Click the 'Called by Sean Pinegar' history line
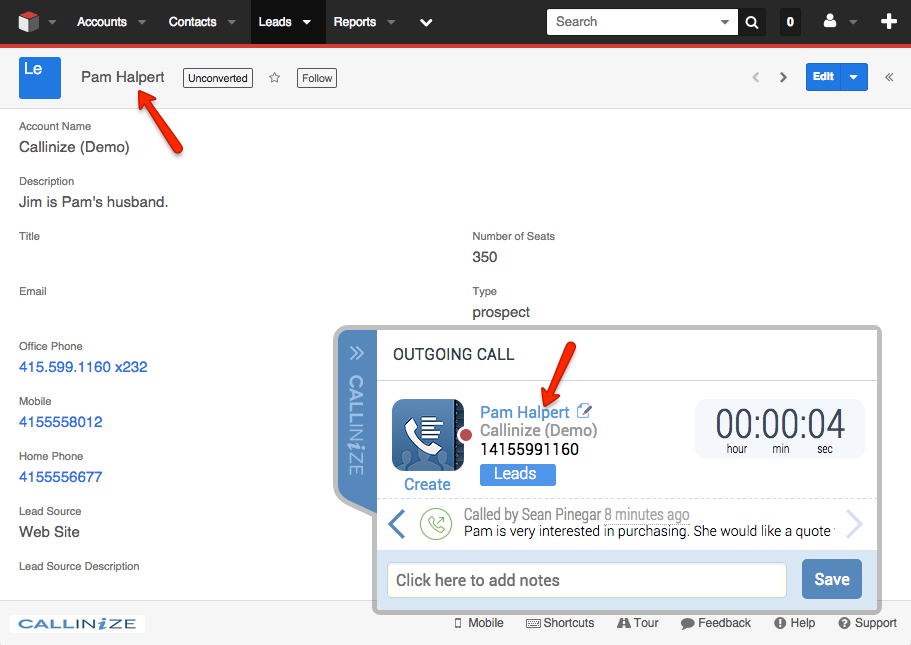 click(x=576, y=514)
